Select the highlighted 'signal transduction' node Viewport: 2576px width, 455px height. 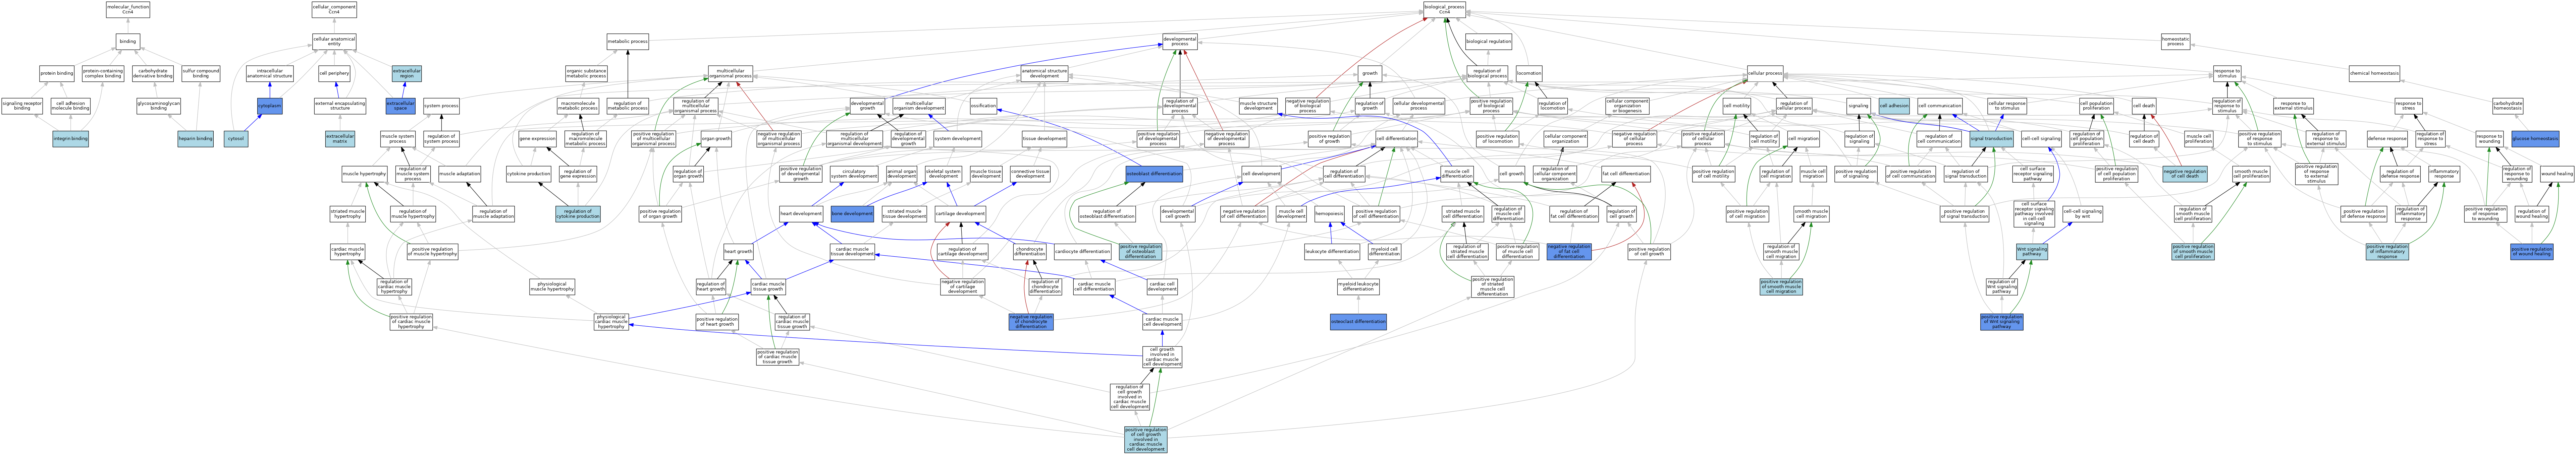tap(1991, 139)
